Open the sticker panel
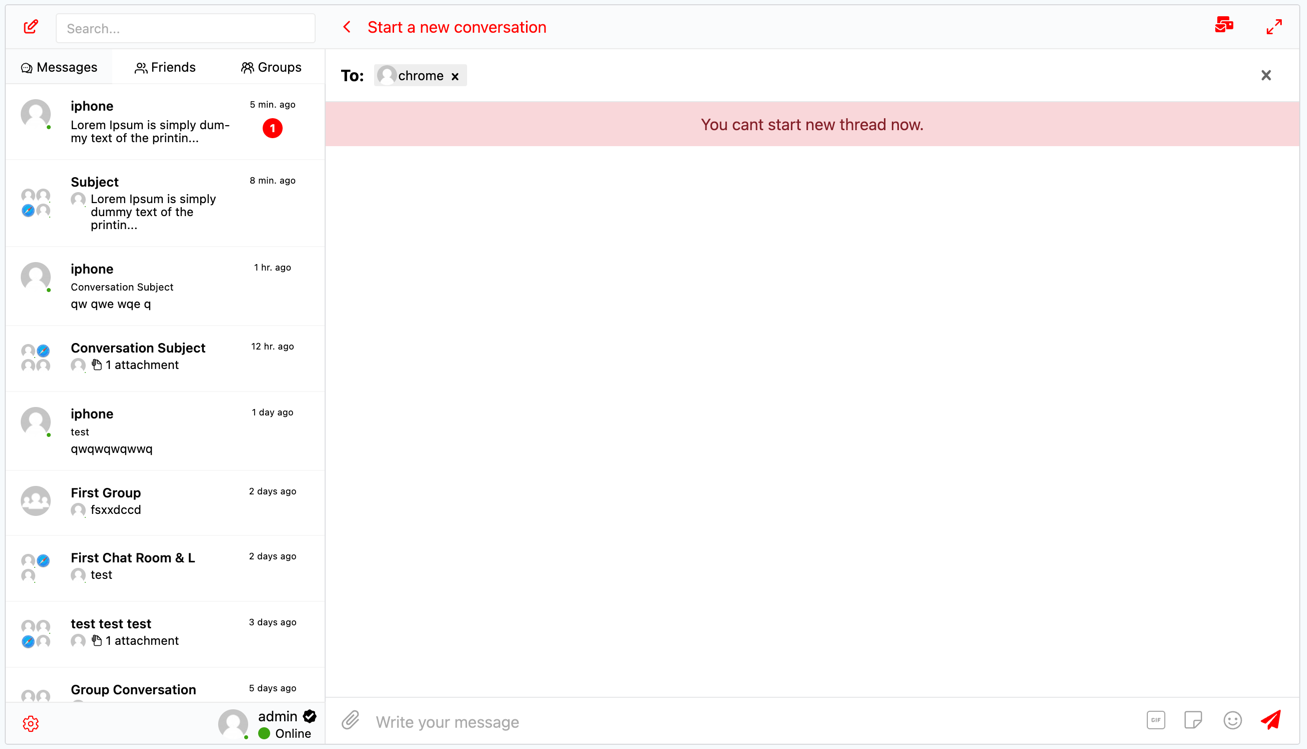The height and width of the screenshot is (749, 1307). pyautogui.click(x=1193, y=719)
